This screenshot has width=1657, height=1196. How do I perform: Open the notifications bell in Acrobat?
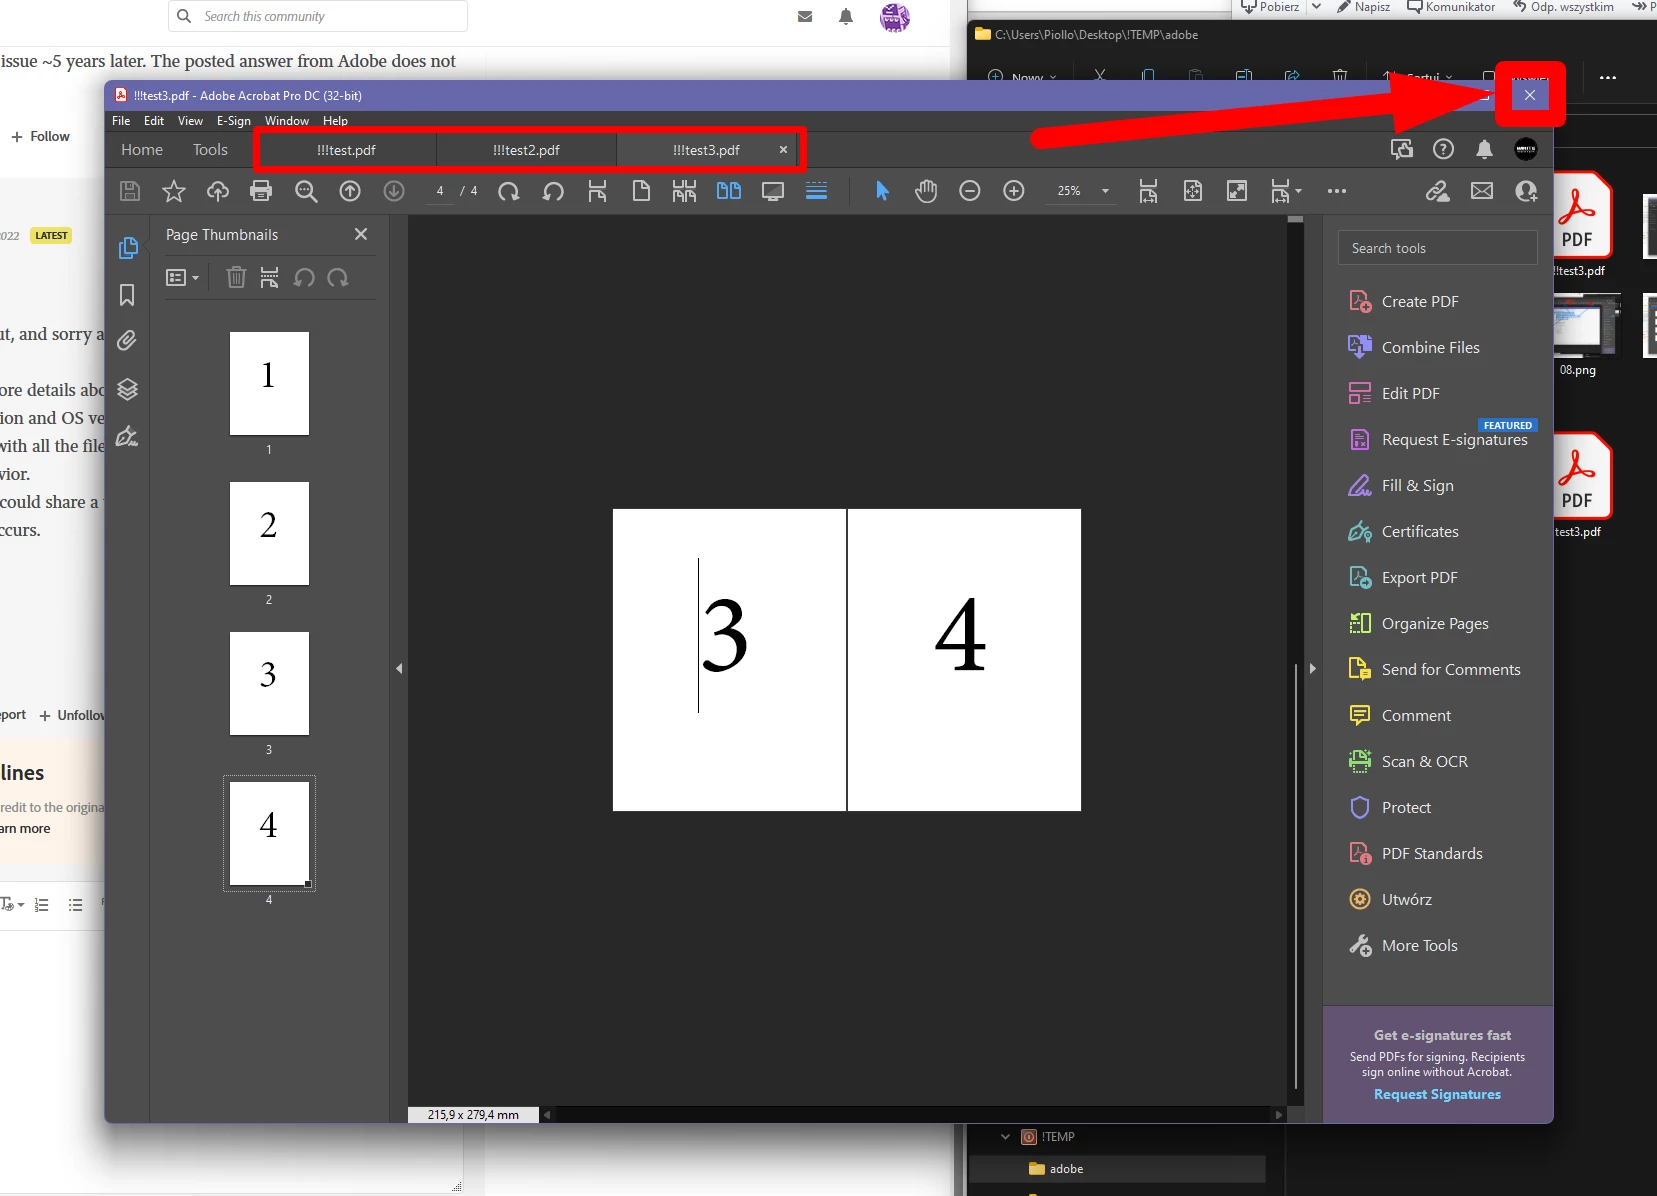click(1484, 149)
